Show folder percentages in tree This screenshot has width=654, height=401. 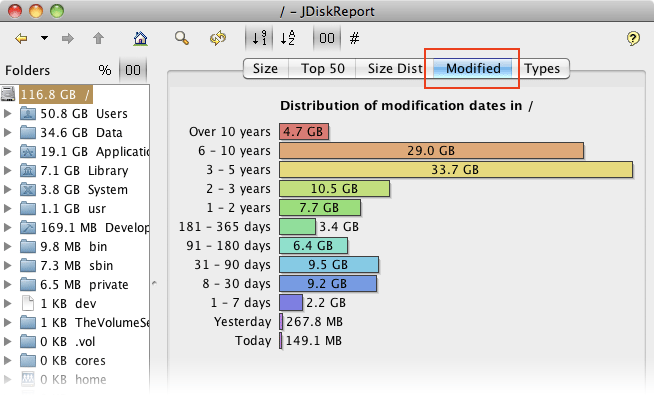point(105,70)
